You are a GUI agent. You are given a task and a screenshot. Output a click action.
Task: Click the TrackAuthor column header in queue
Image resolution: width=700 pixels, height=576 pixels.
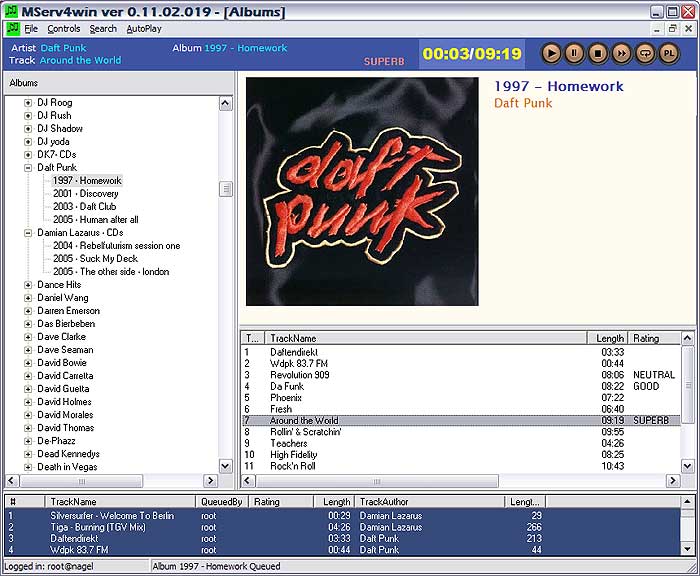pyautogui.click(x=429, y=502)
